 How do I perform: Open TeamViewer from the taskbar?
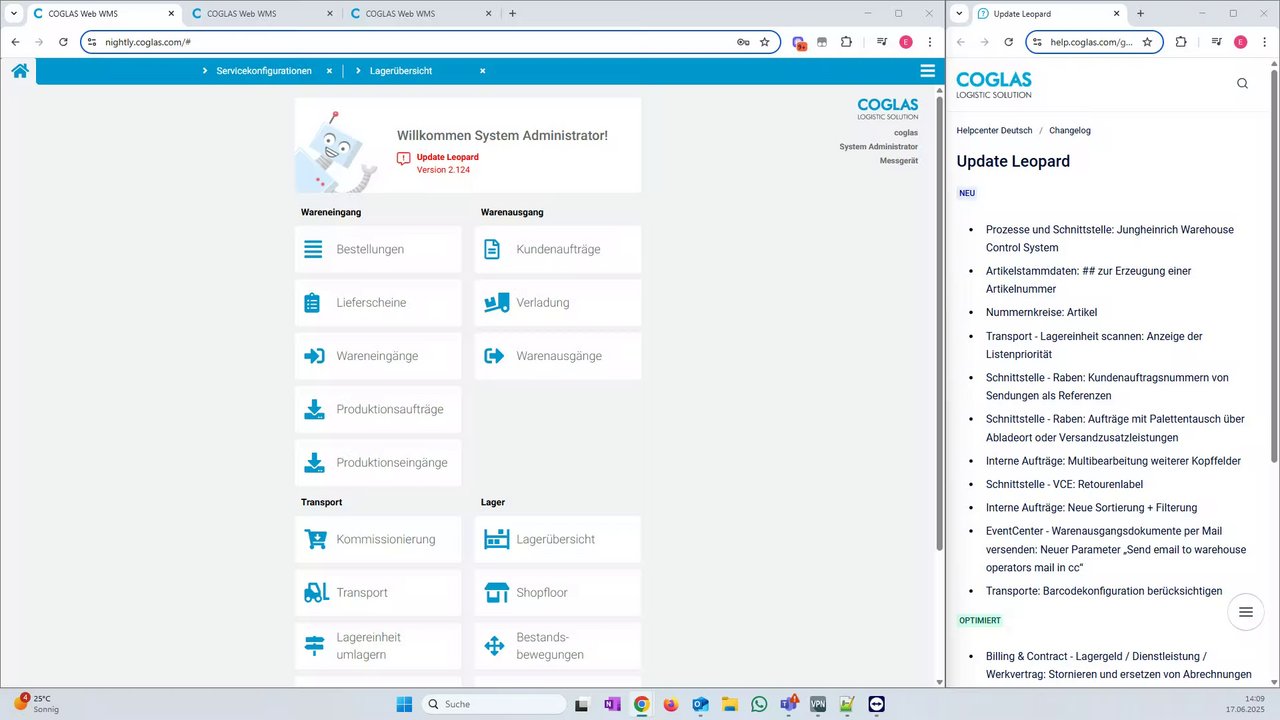pyautogui.click(x=877, y=704)
